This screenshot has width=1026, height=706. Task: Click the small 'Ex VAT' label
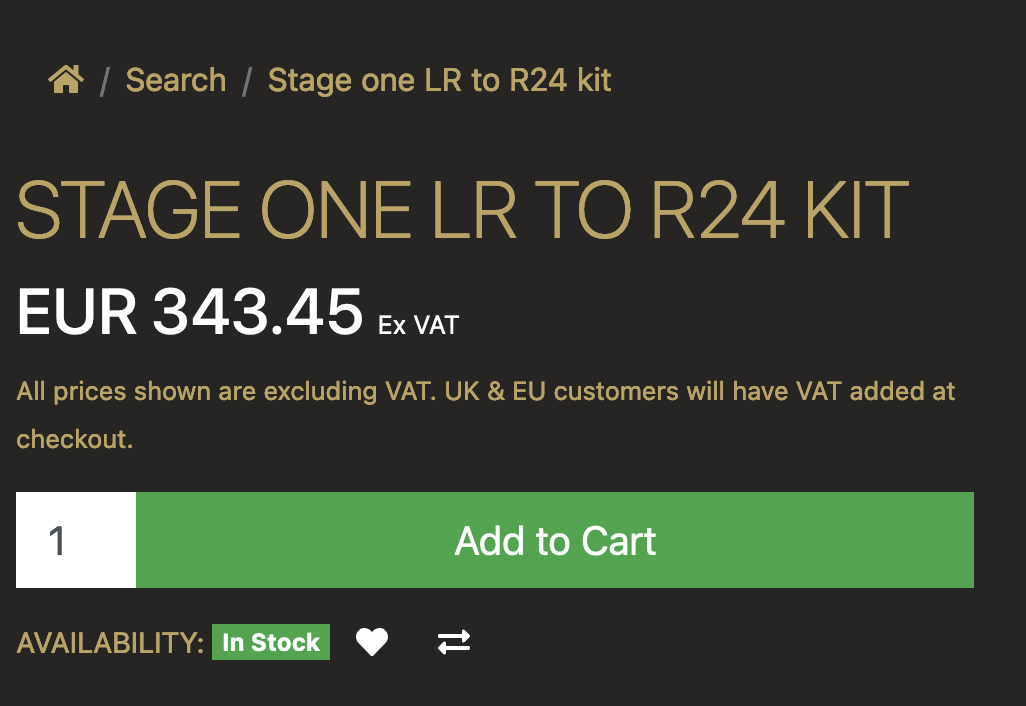tap(418, 325)
